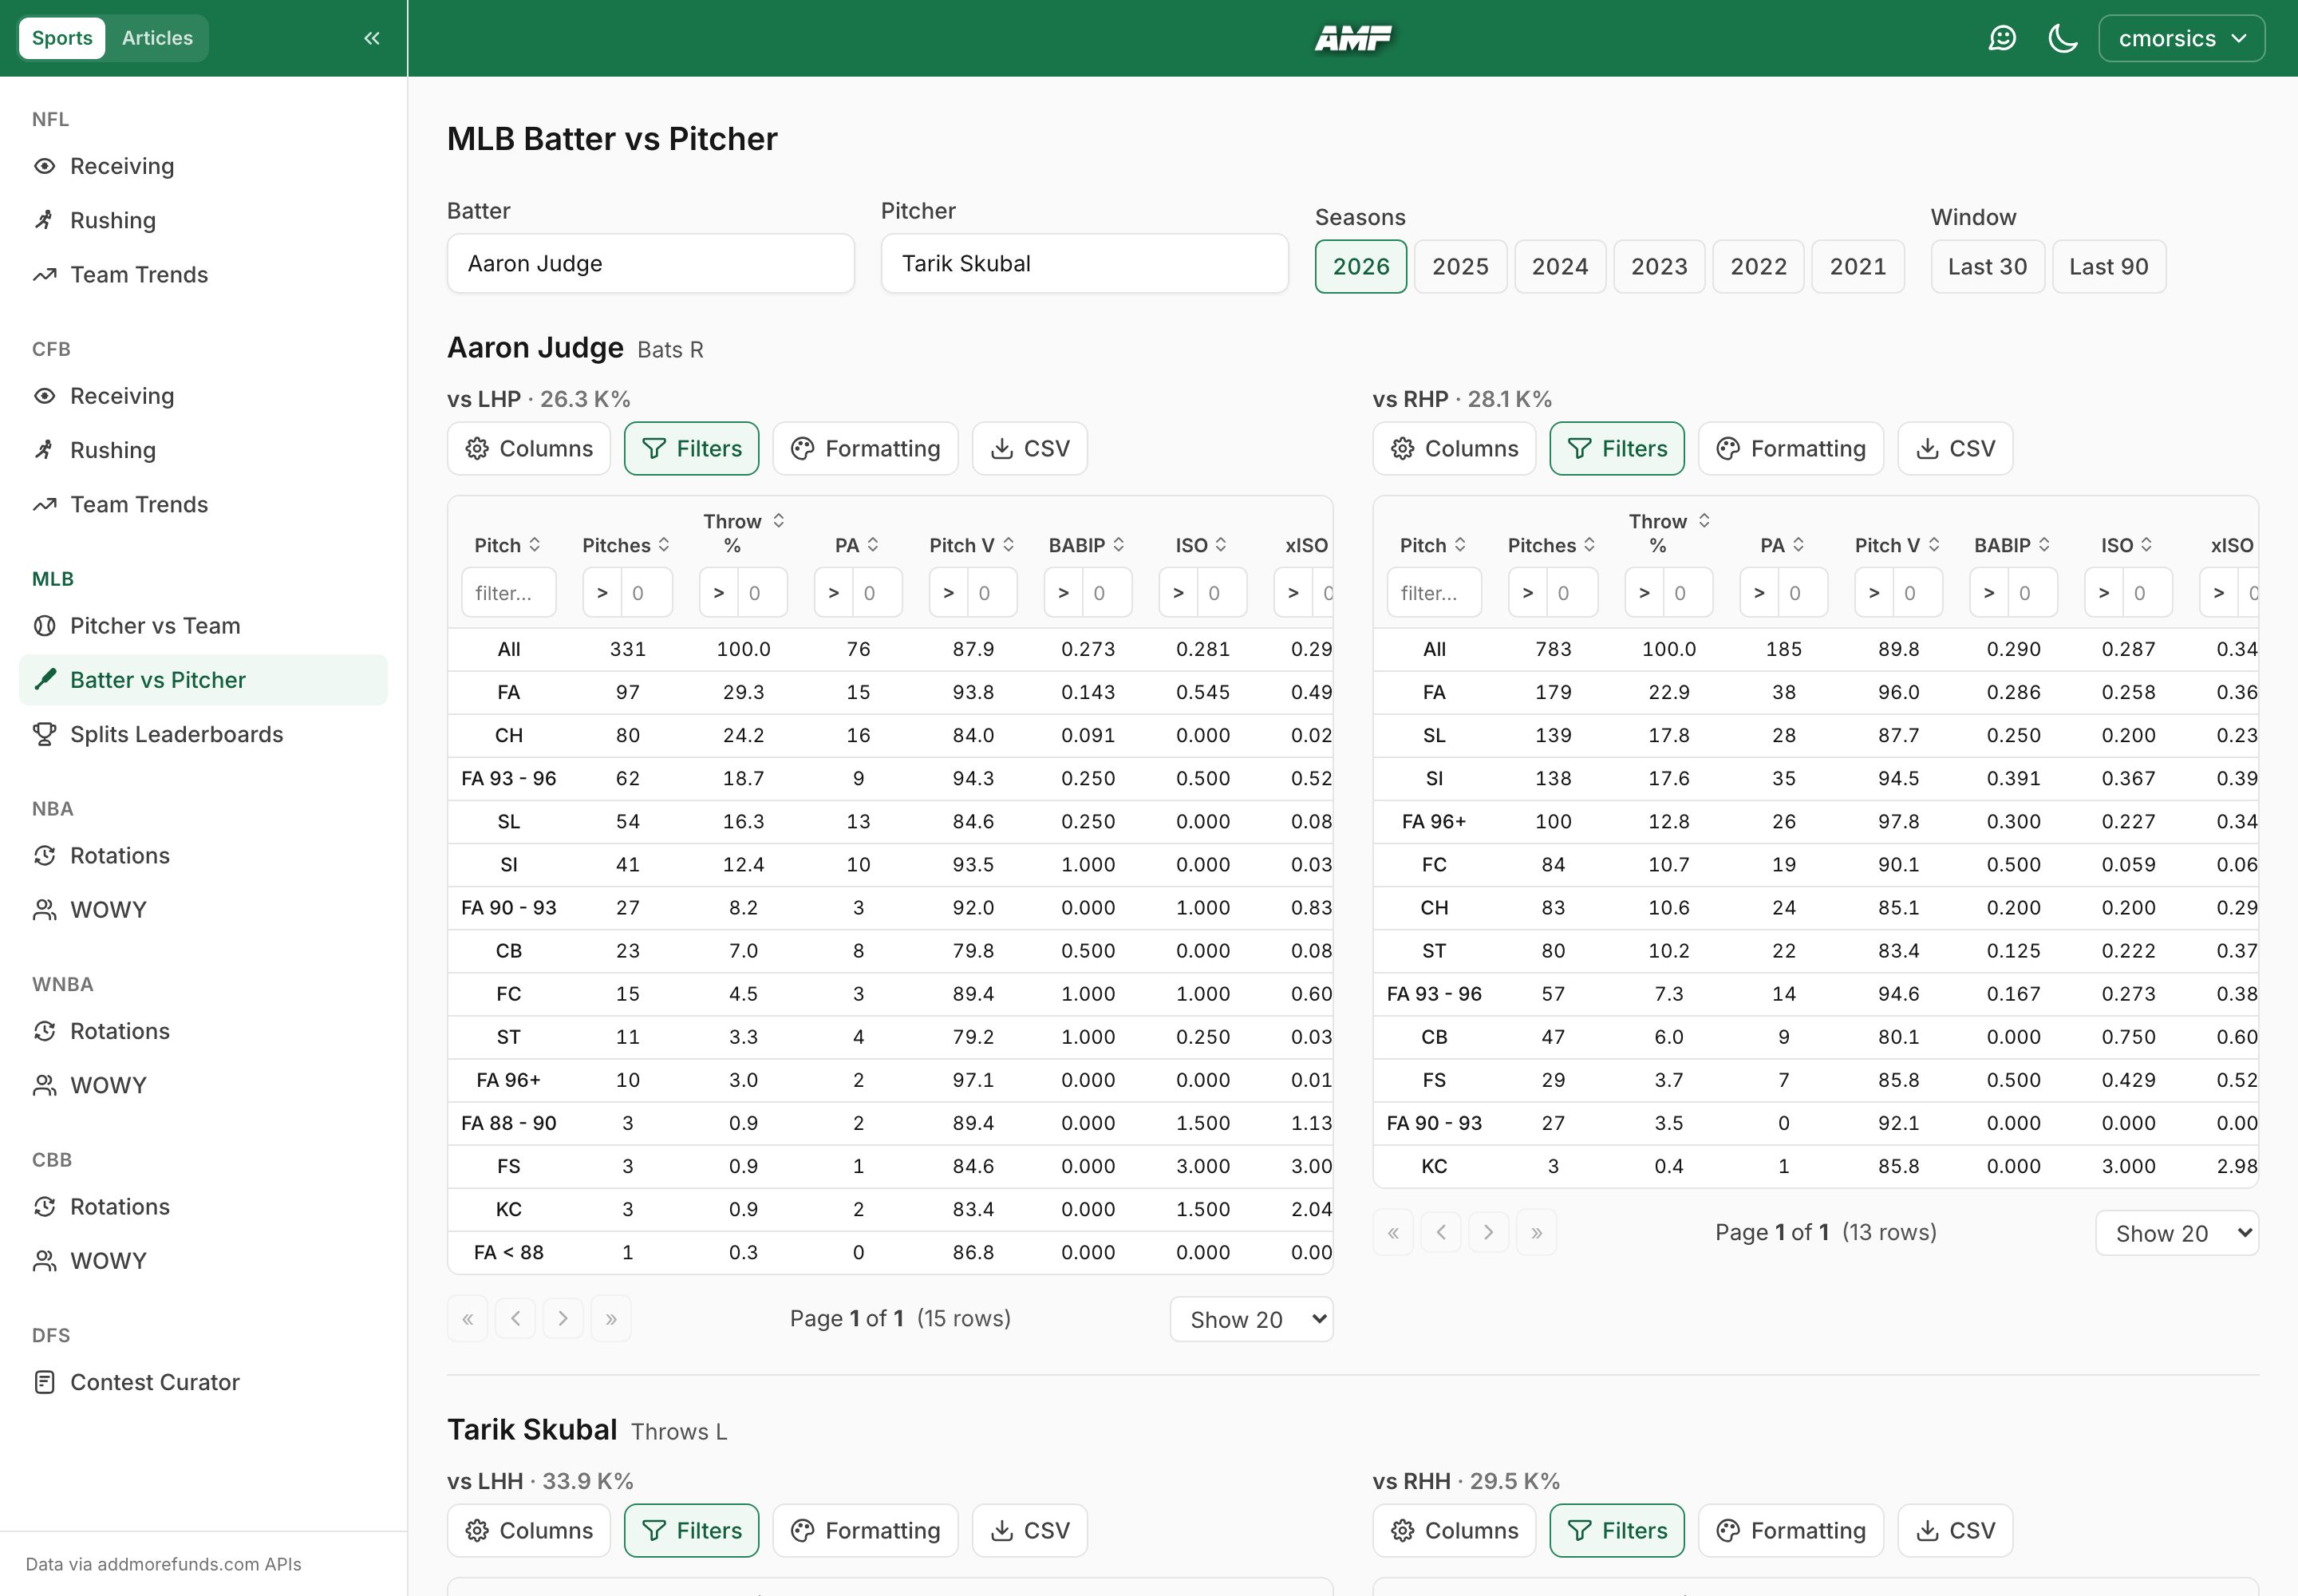Viewport: 2298px width, 1596px height.
Task: Open Pitches operator selector in vs LHP filters
Action: tap(602, 593)
